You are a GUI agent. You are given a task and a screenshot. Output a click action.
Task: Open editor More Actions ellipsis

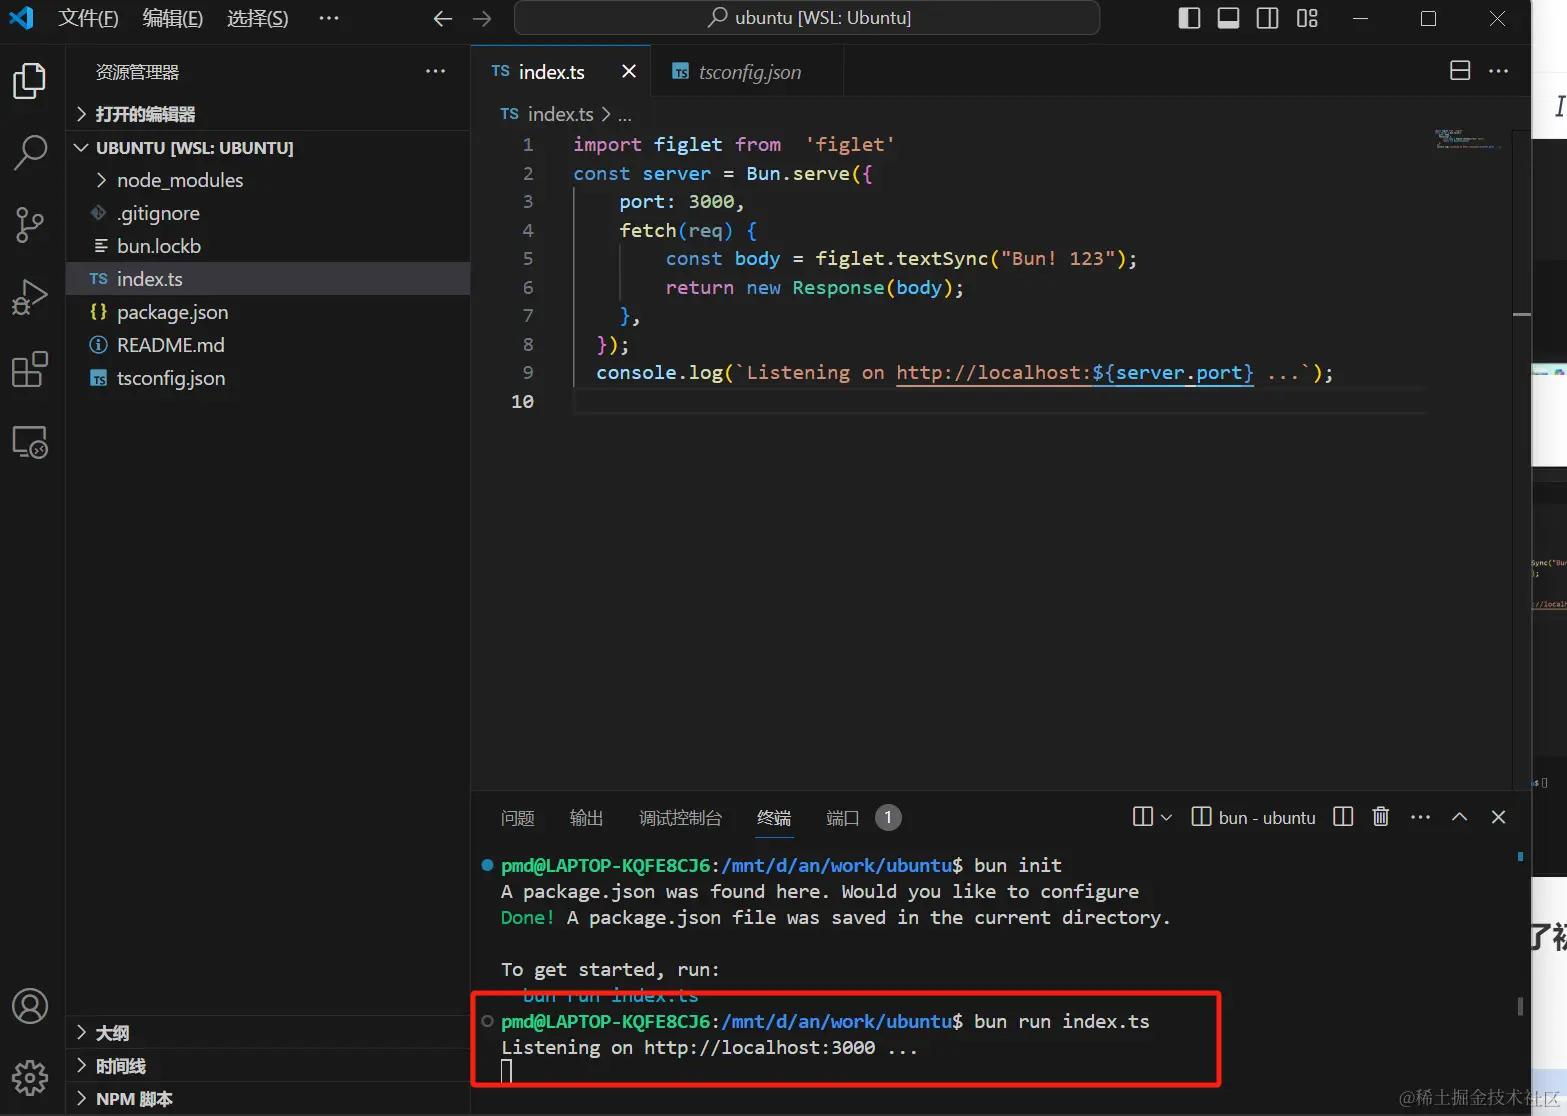[1498, 70]
